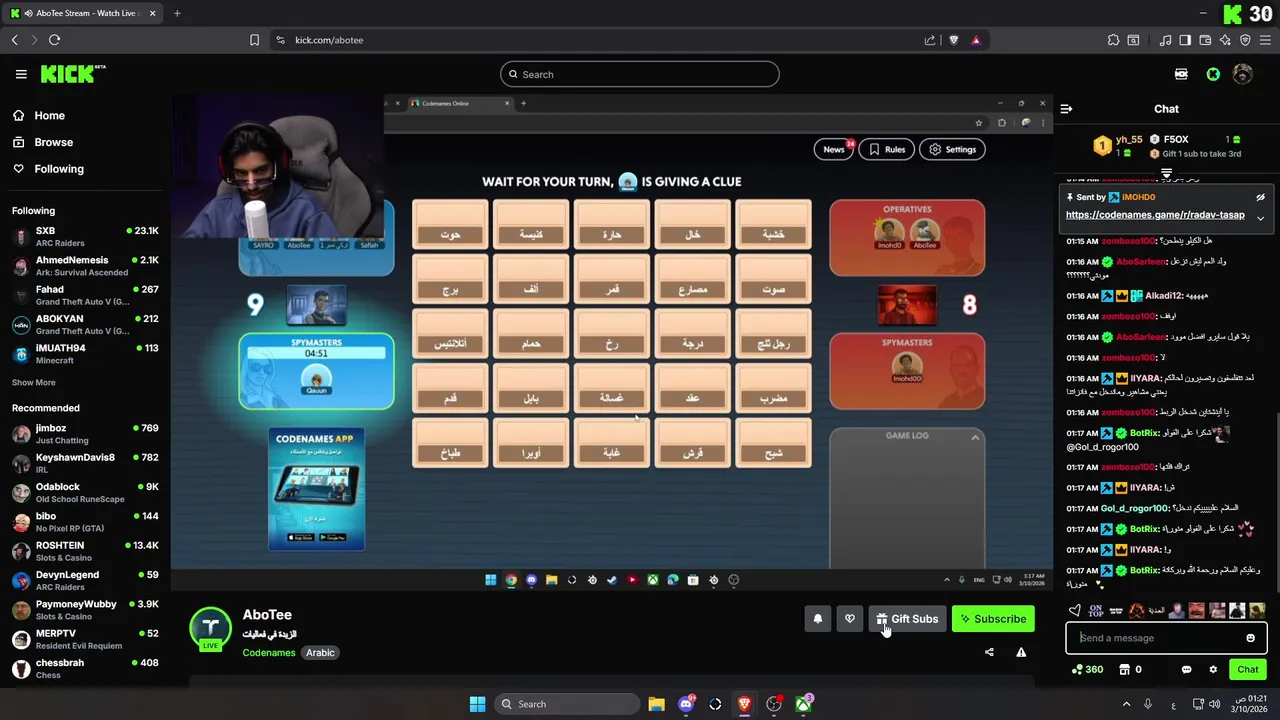Open the user profile avatar menu

click(1243, 74)
